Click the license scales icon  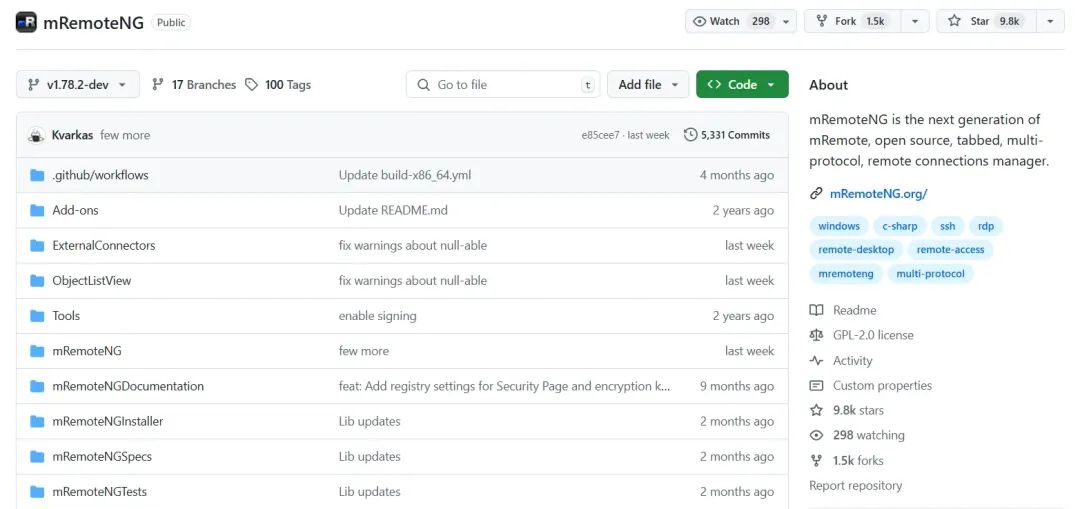click(x=816, y=335)
